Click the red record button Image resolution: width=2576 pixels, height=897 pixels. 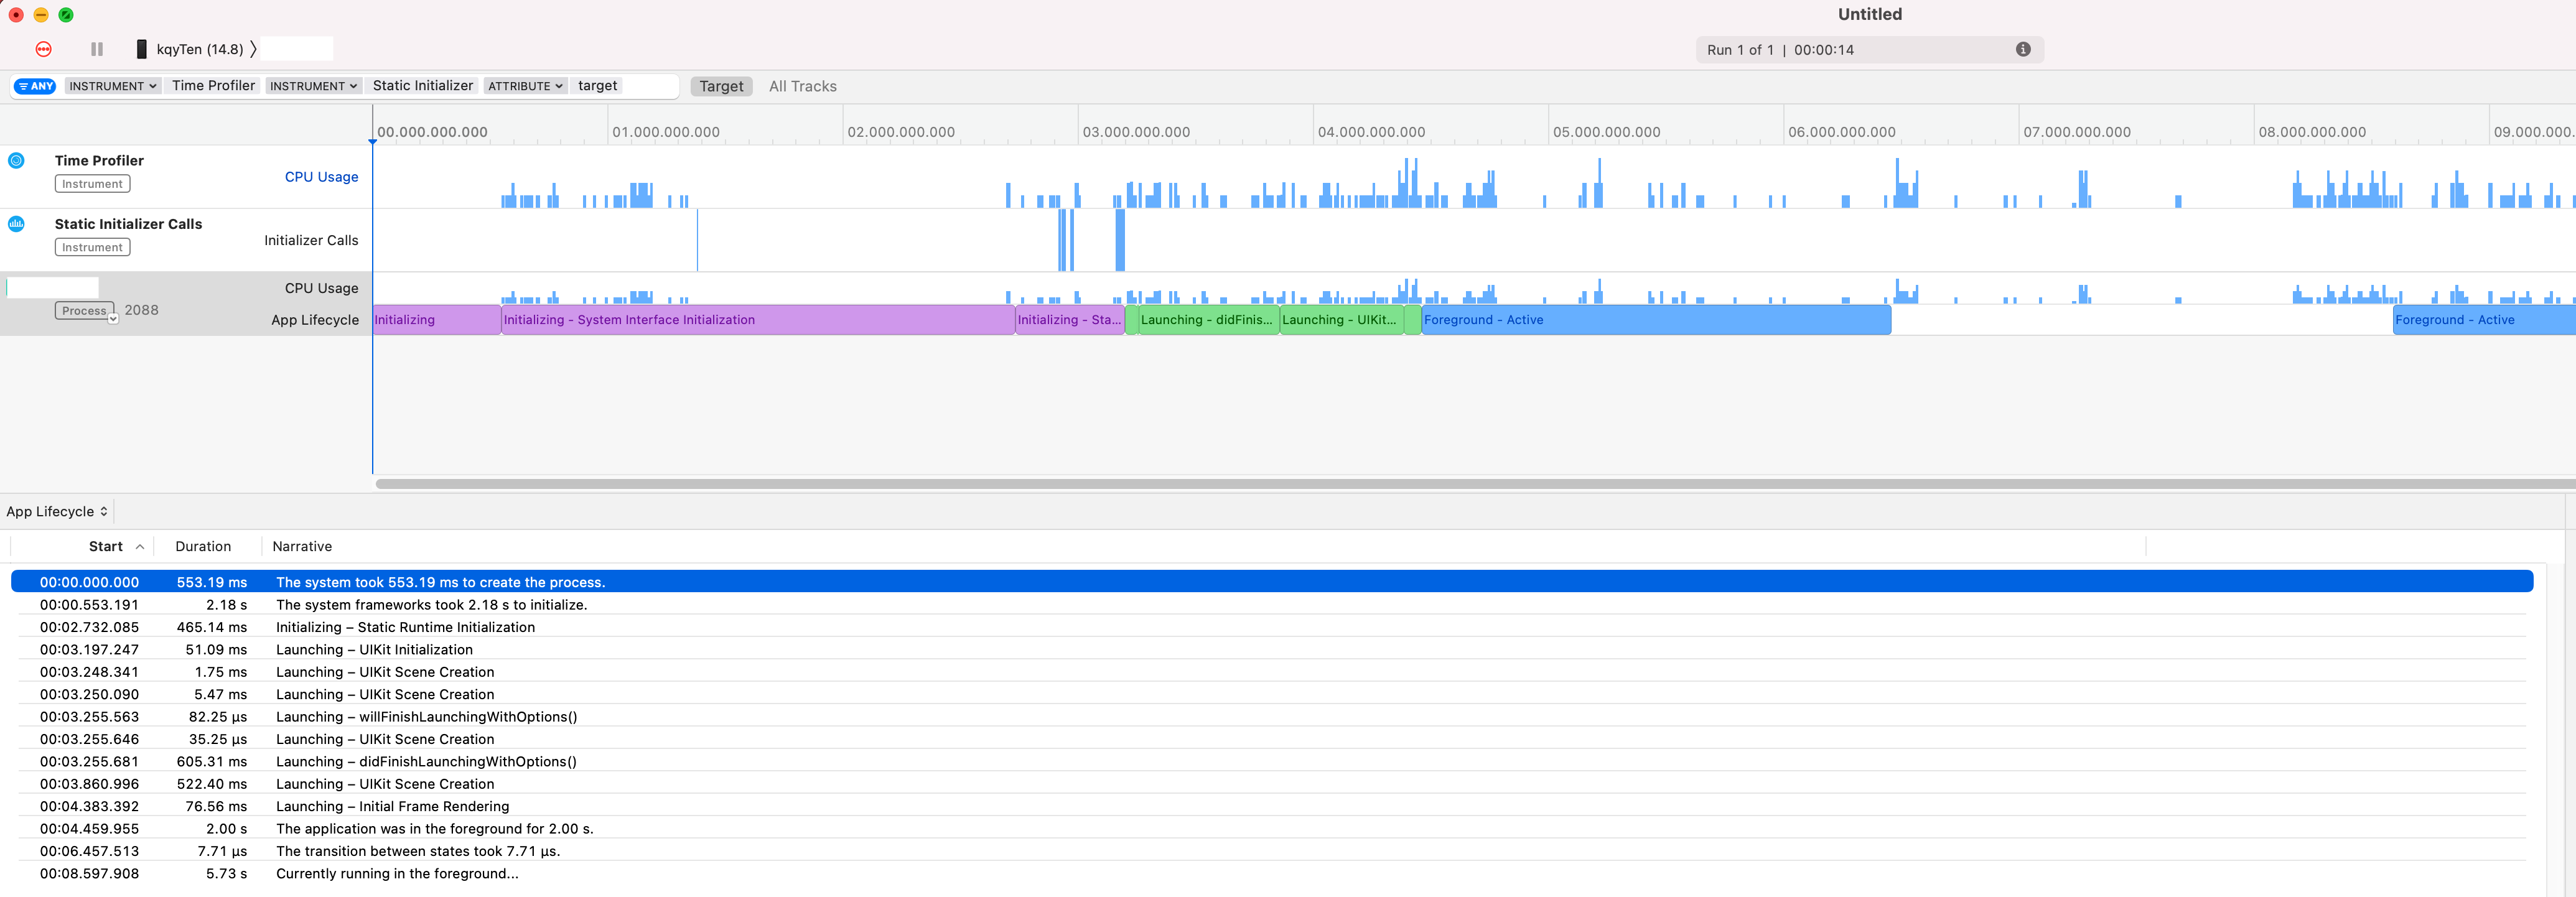coord(43,49)
